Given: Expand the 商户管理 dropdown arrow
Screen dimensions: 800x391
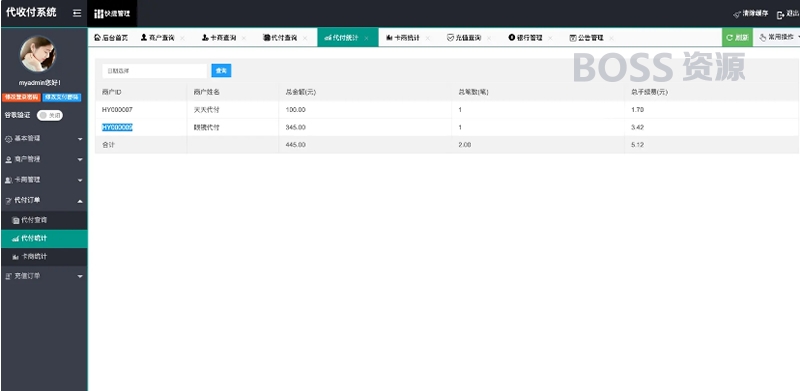Looking at the screenshot, I should tap(80, 160).
